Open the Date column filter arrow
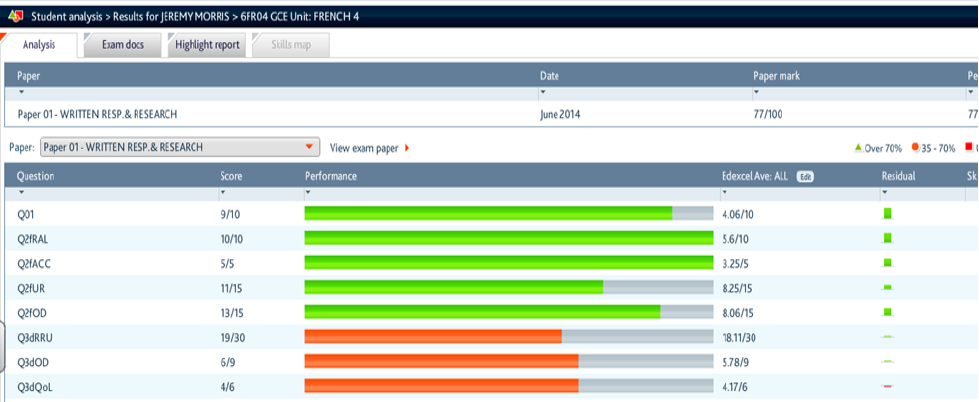The width and height of the screenshot is (979, 402). (x=544, y=92)
